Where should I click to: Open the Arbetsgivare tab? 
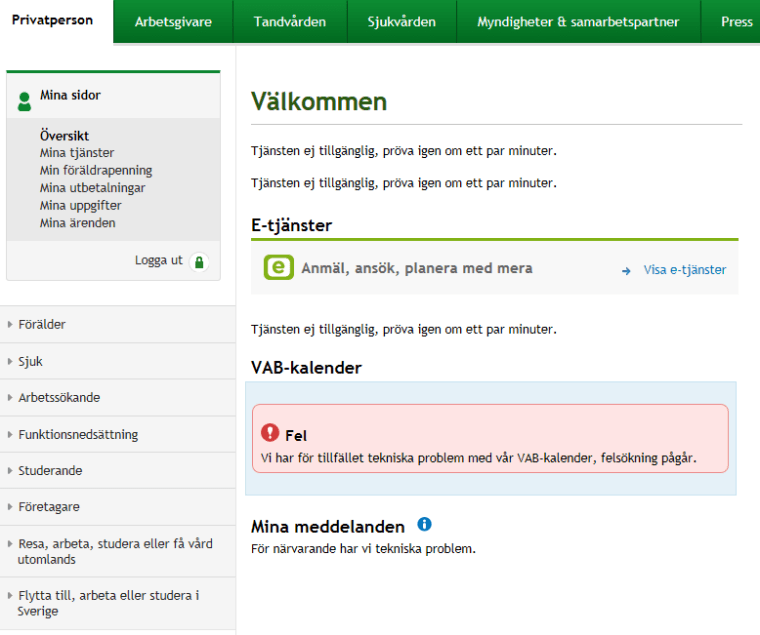coord(173,21)
